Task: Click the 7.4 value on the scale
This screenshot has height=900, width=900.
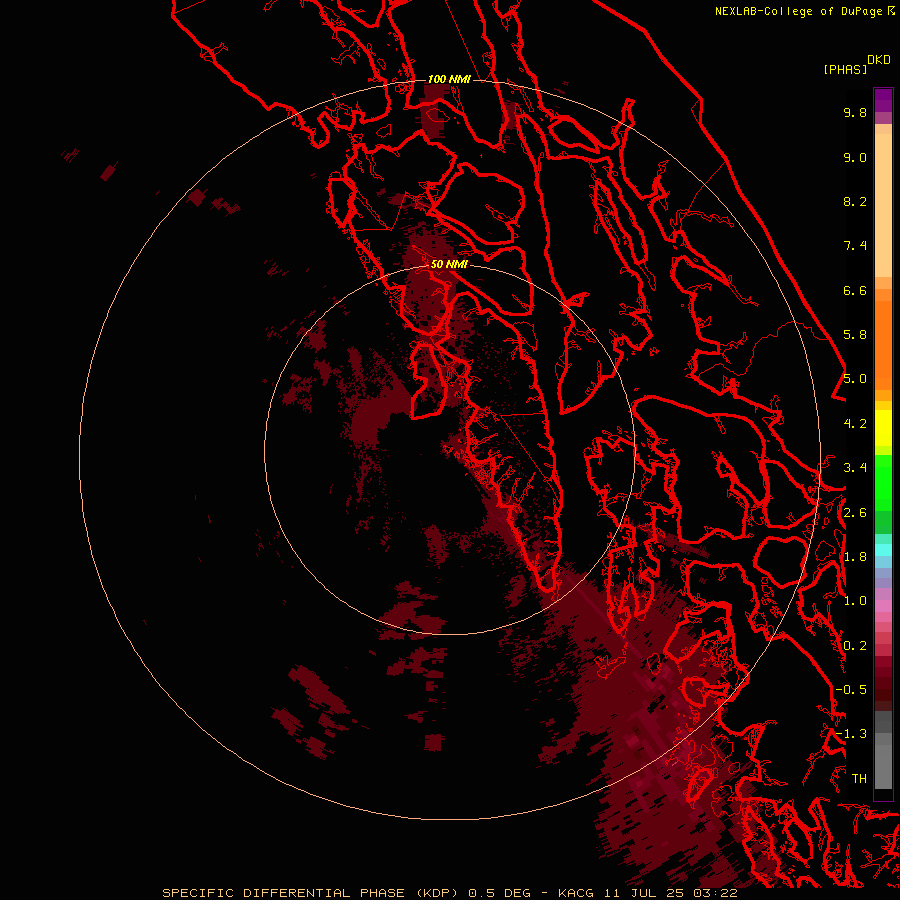Action: tap(855, 246)
